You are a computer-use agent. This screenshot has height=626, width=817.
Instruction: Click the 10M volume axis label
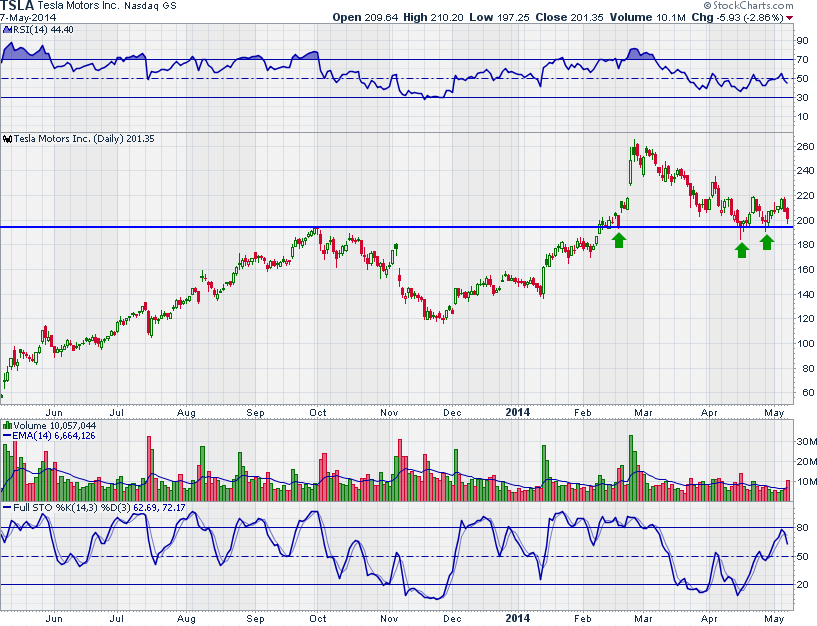pyautogui.click(x=806, y=481)
